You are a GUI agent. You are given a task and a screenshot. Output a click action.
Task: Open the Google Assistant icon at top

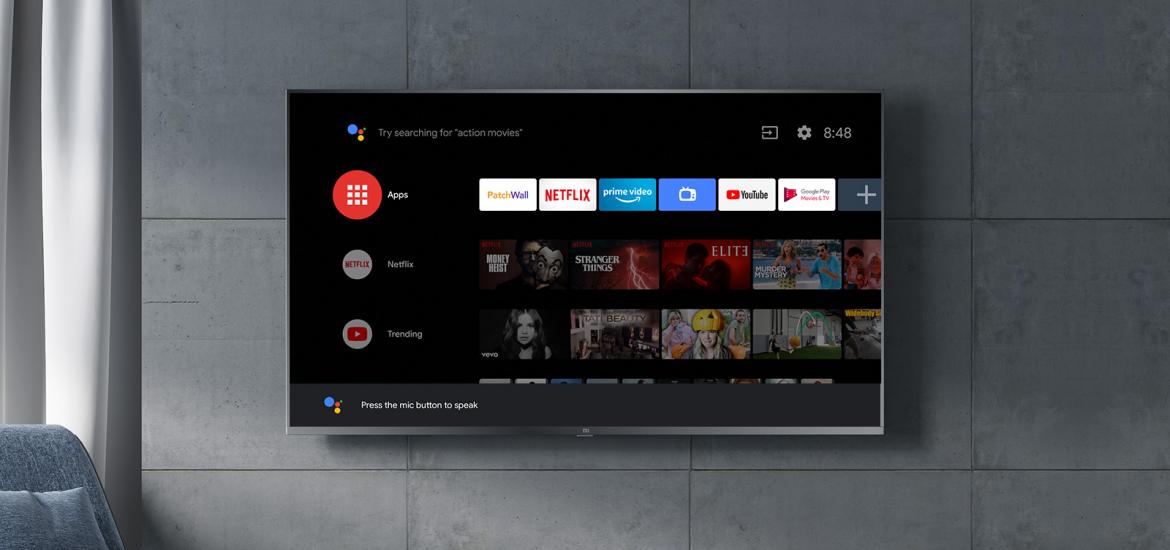point(357,133)
